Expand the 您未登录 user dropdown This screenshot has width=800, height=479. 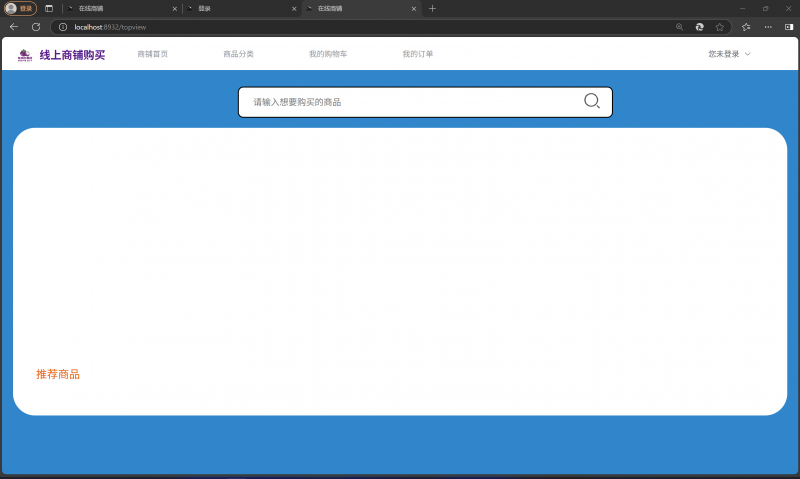(x=729, y=54)
